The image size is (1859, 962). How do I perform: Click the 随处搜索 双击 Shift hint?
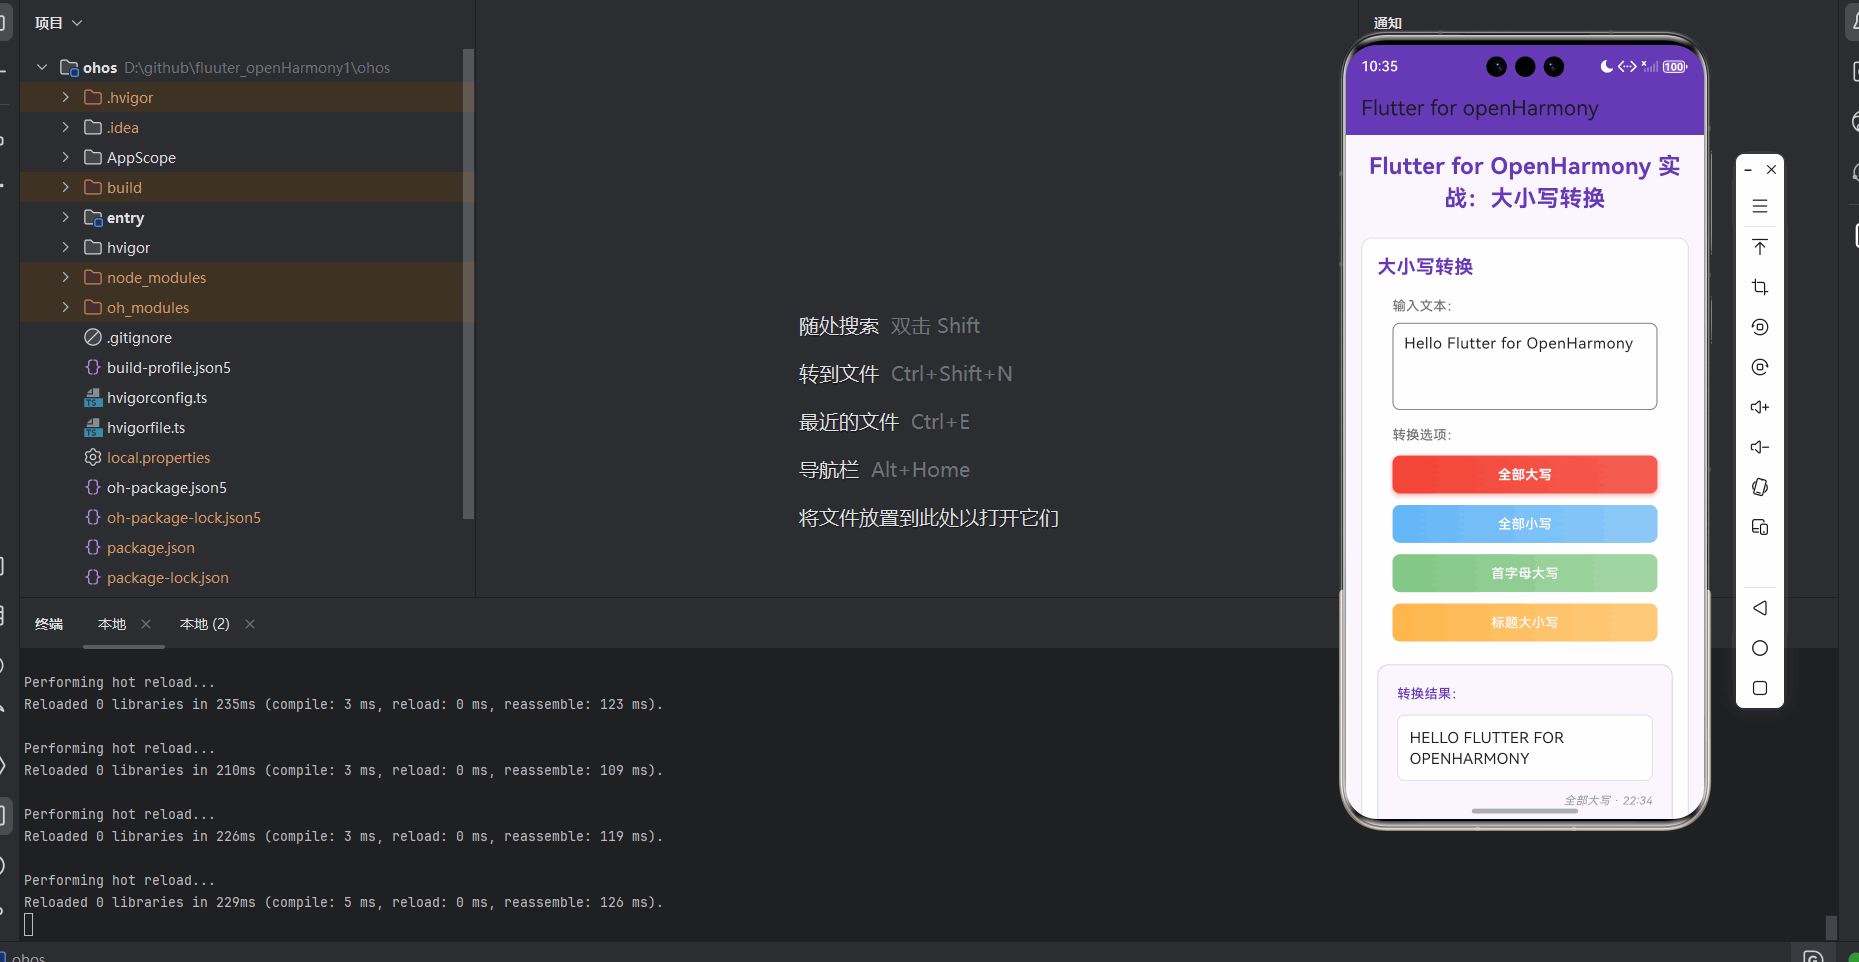[889, 326]
